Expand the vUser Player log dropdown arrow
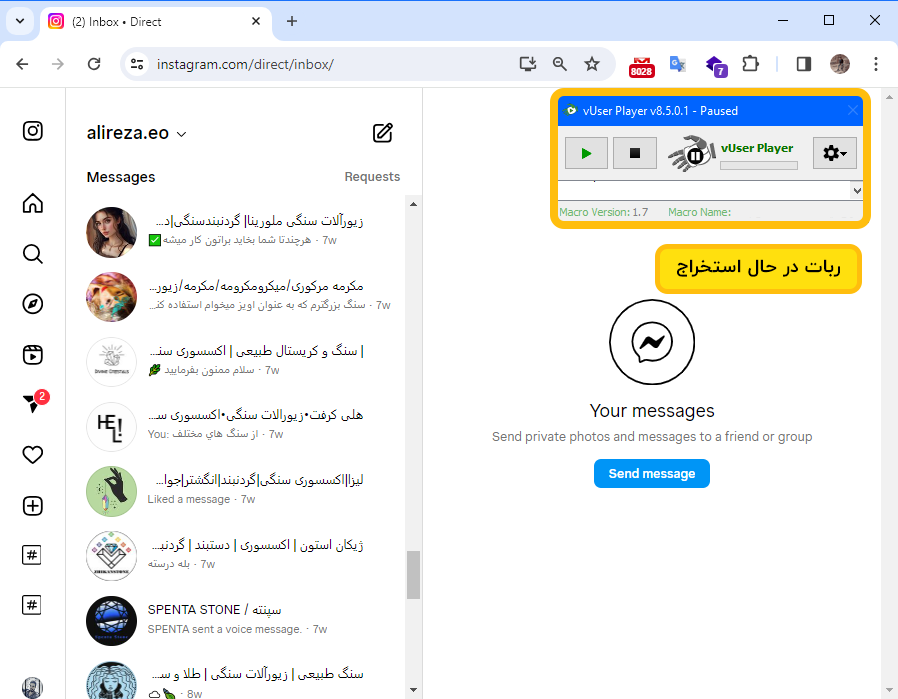This screenshot has width=898, height=699. [x=857, y=191]
